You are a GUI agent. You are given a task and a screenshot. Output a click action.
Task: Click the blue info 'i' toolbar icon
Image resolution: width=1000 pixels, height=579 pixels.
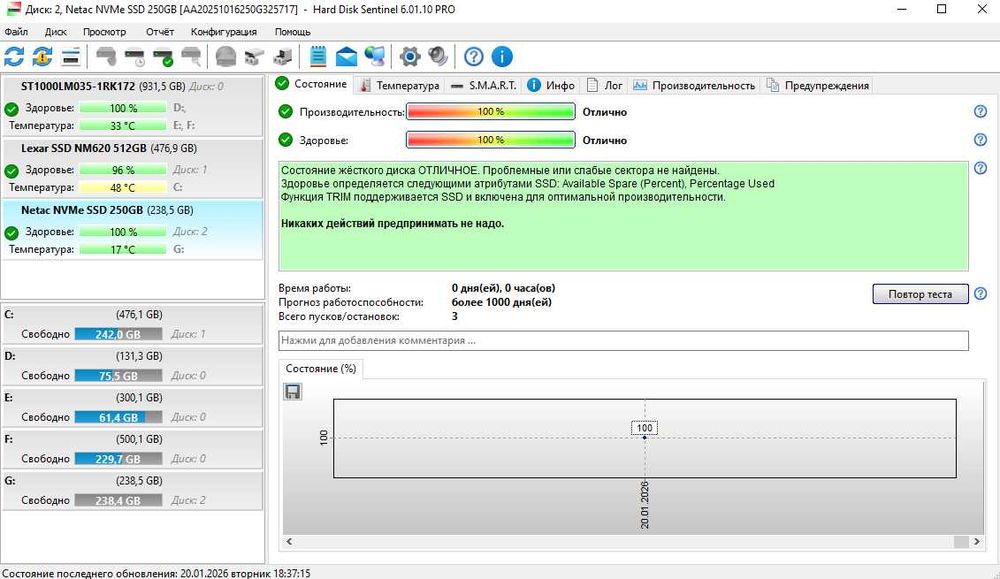[x=502, y=57]
